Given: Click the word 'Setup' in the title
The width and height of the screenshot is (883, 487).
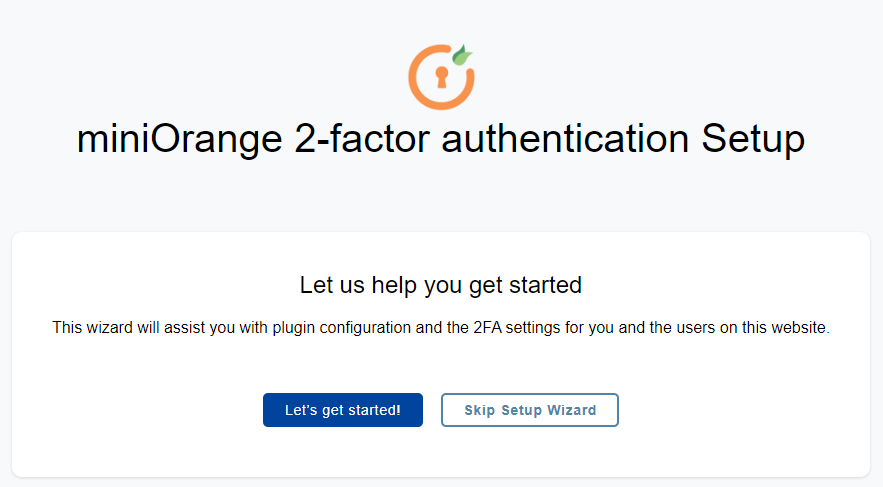Looking at the screenshot, I should click(x=753, y=139).
